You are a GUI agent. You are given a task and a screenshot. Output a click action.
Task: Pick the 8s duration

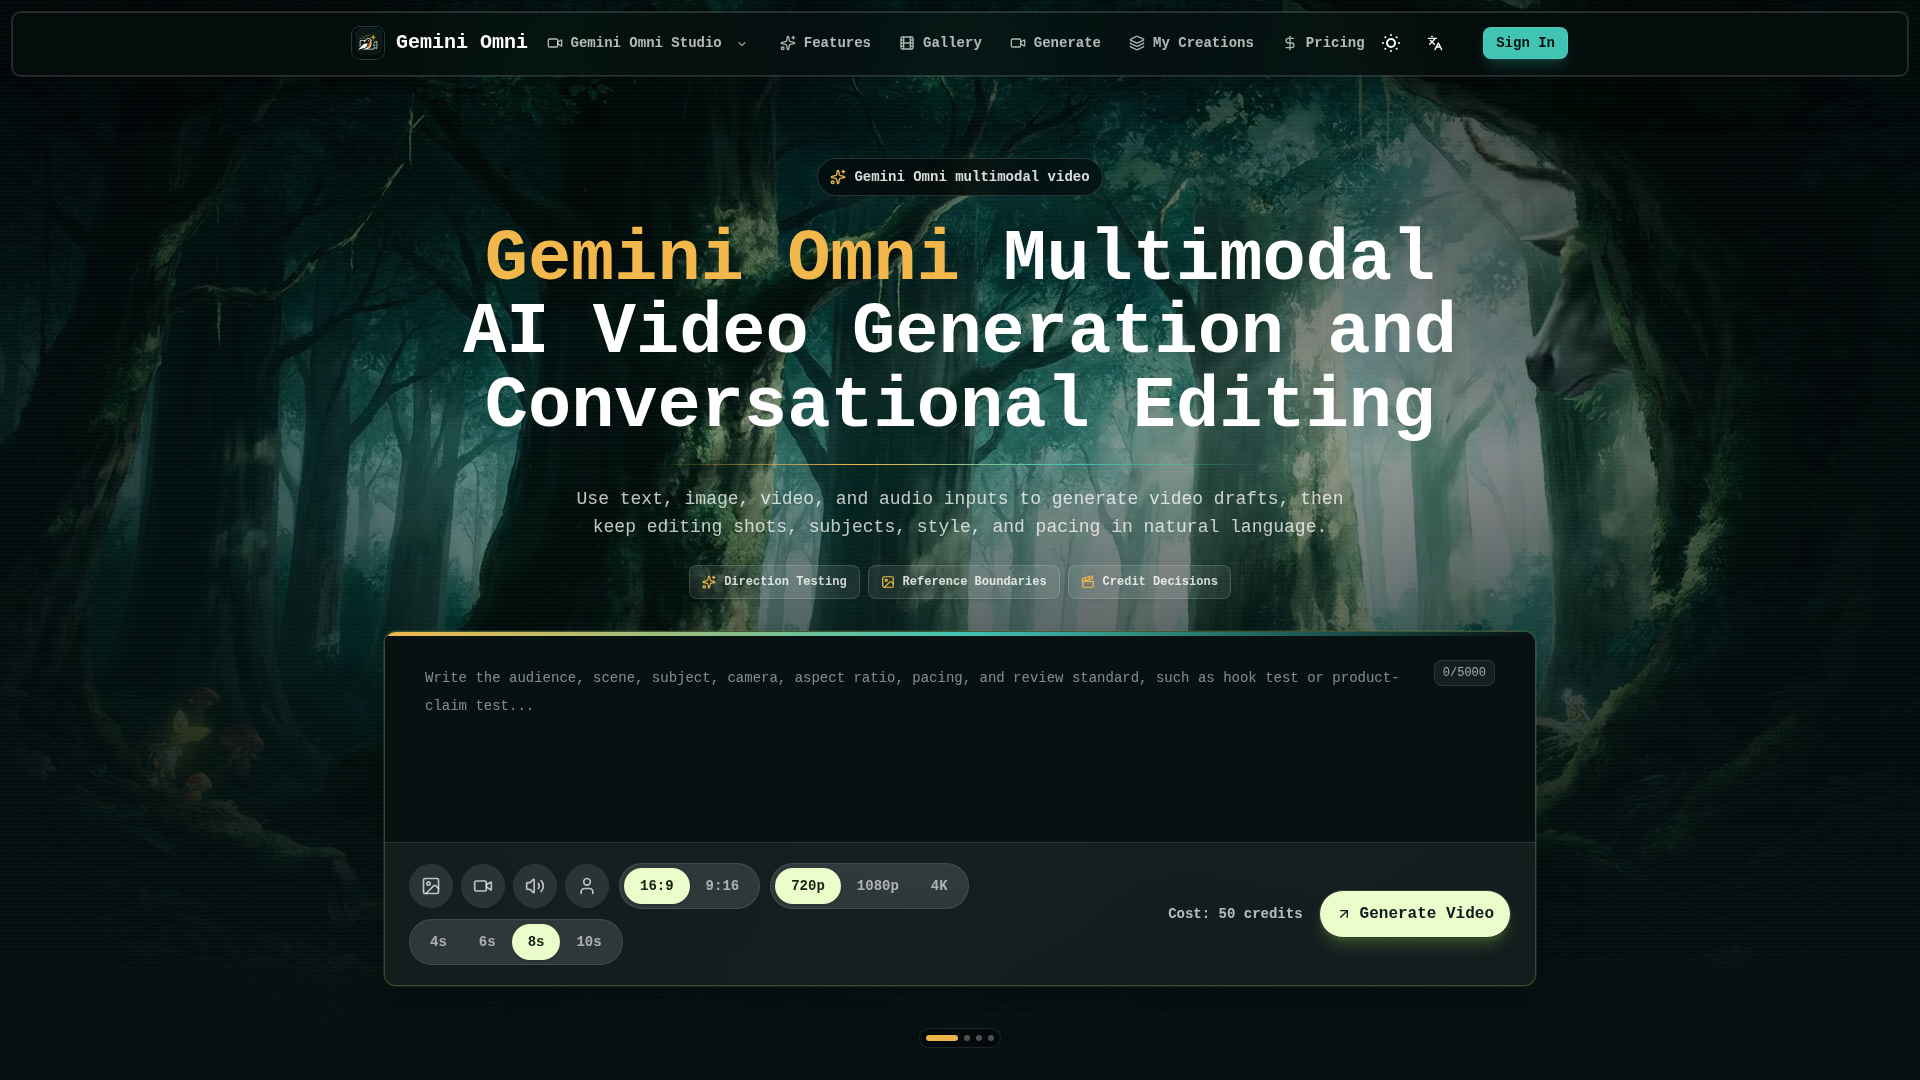coord(536,942)
